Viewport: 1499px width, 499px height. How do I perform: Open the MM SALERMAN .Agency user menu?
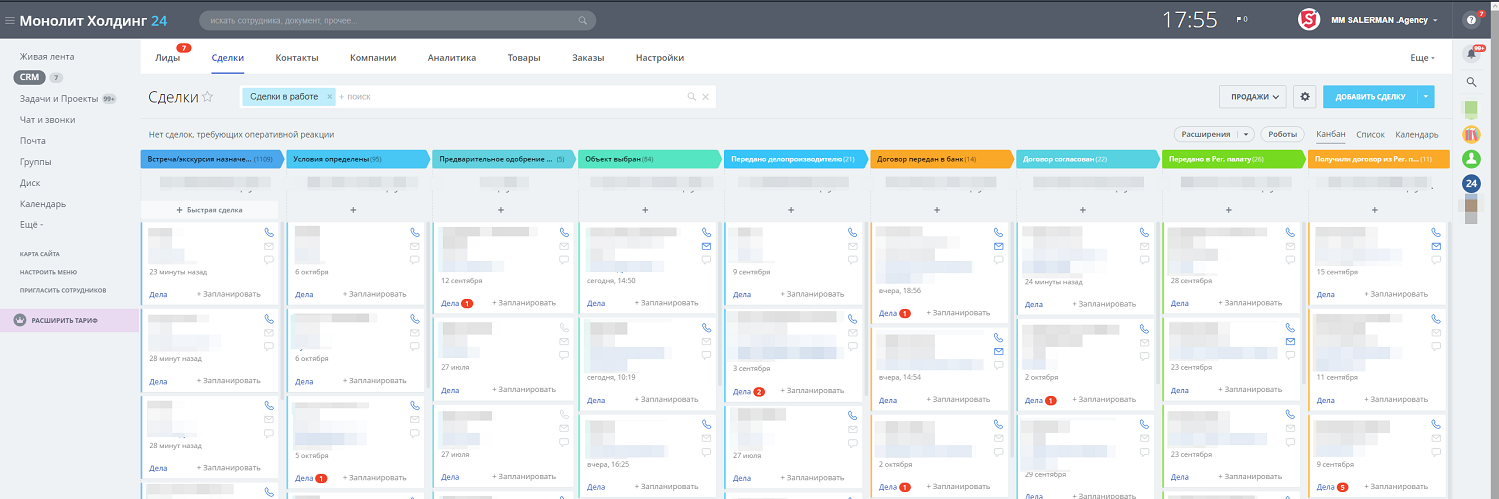pos(1384,20)
